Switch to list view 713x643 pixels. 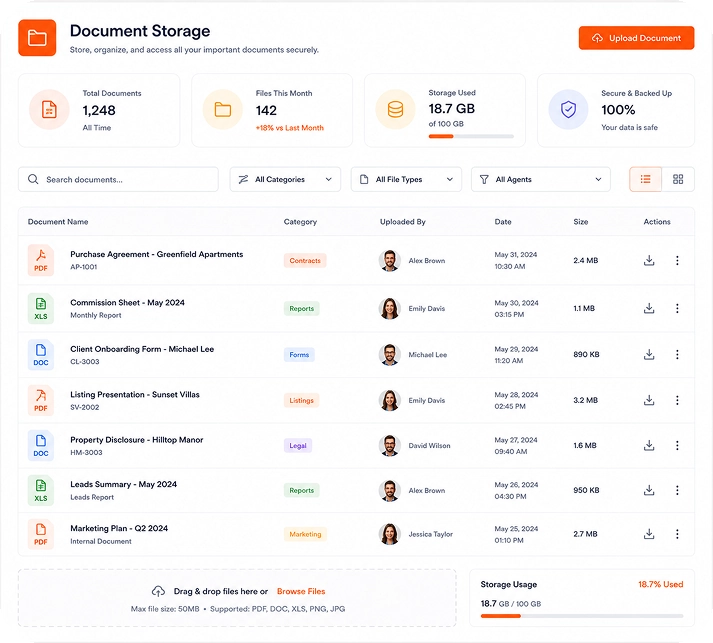point(645,179)
